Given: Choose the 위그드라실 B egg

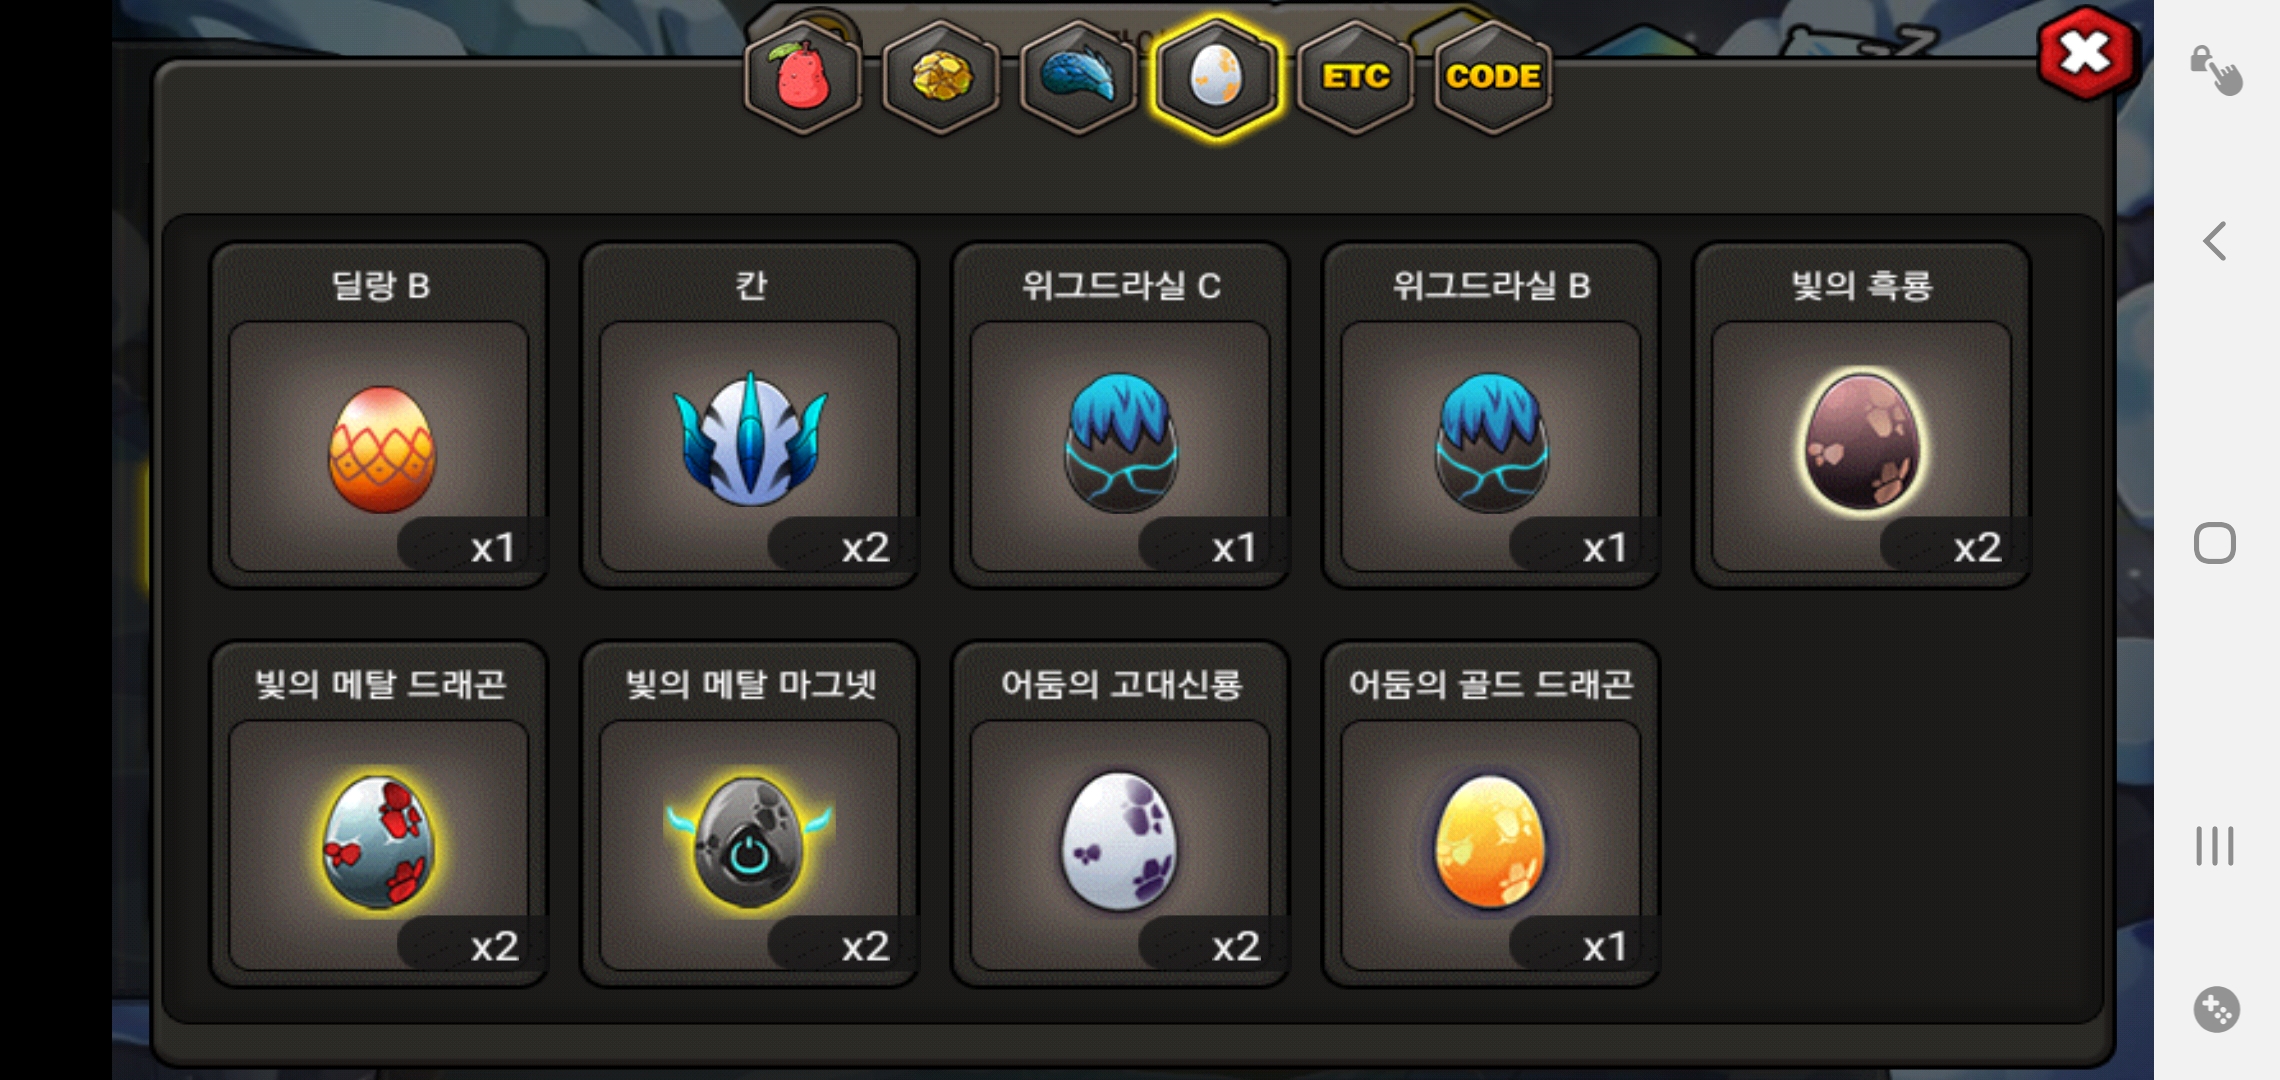Looking at the screenshot, I should pyautogui.click(x=1491, y=415).
